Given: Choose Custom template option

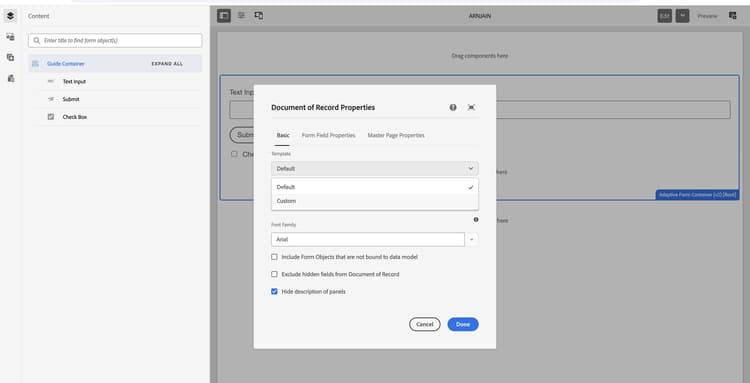Looking at the screenshot, I should pyautogui.click(x=375, y=201).
